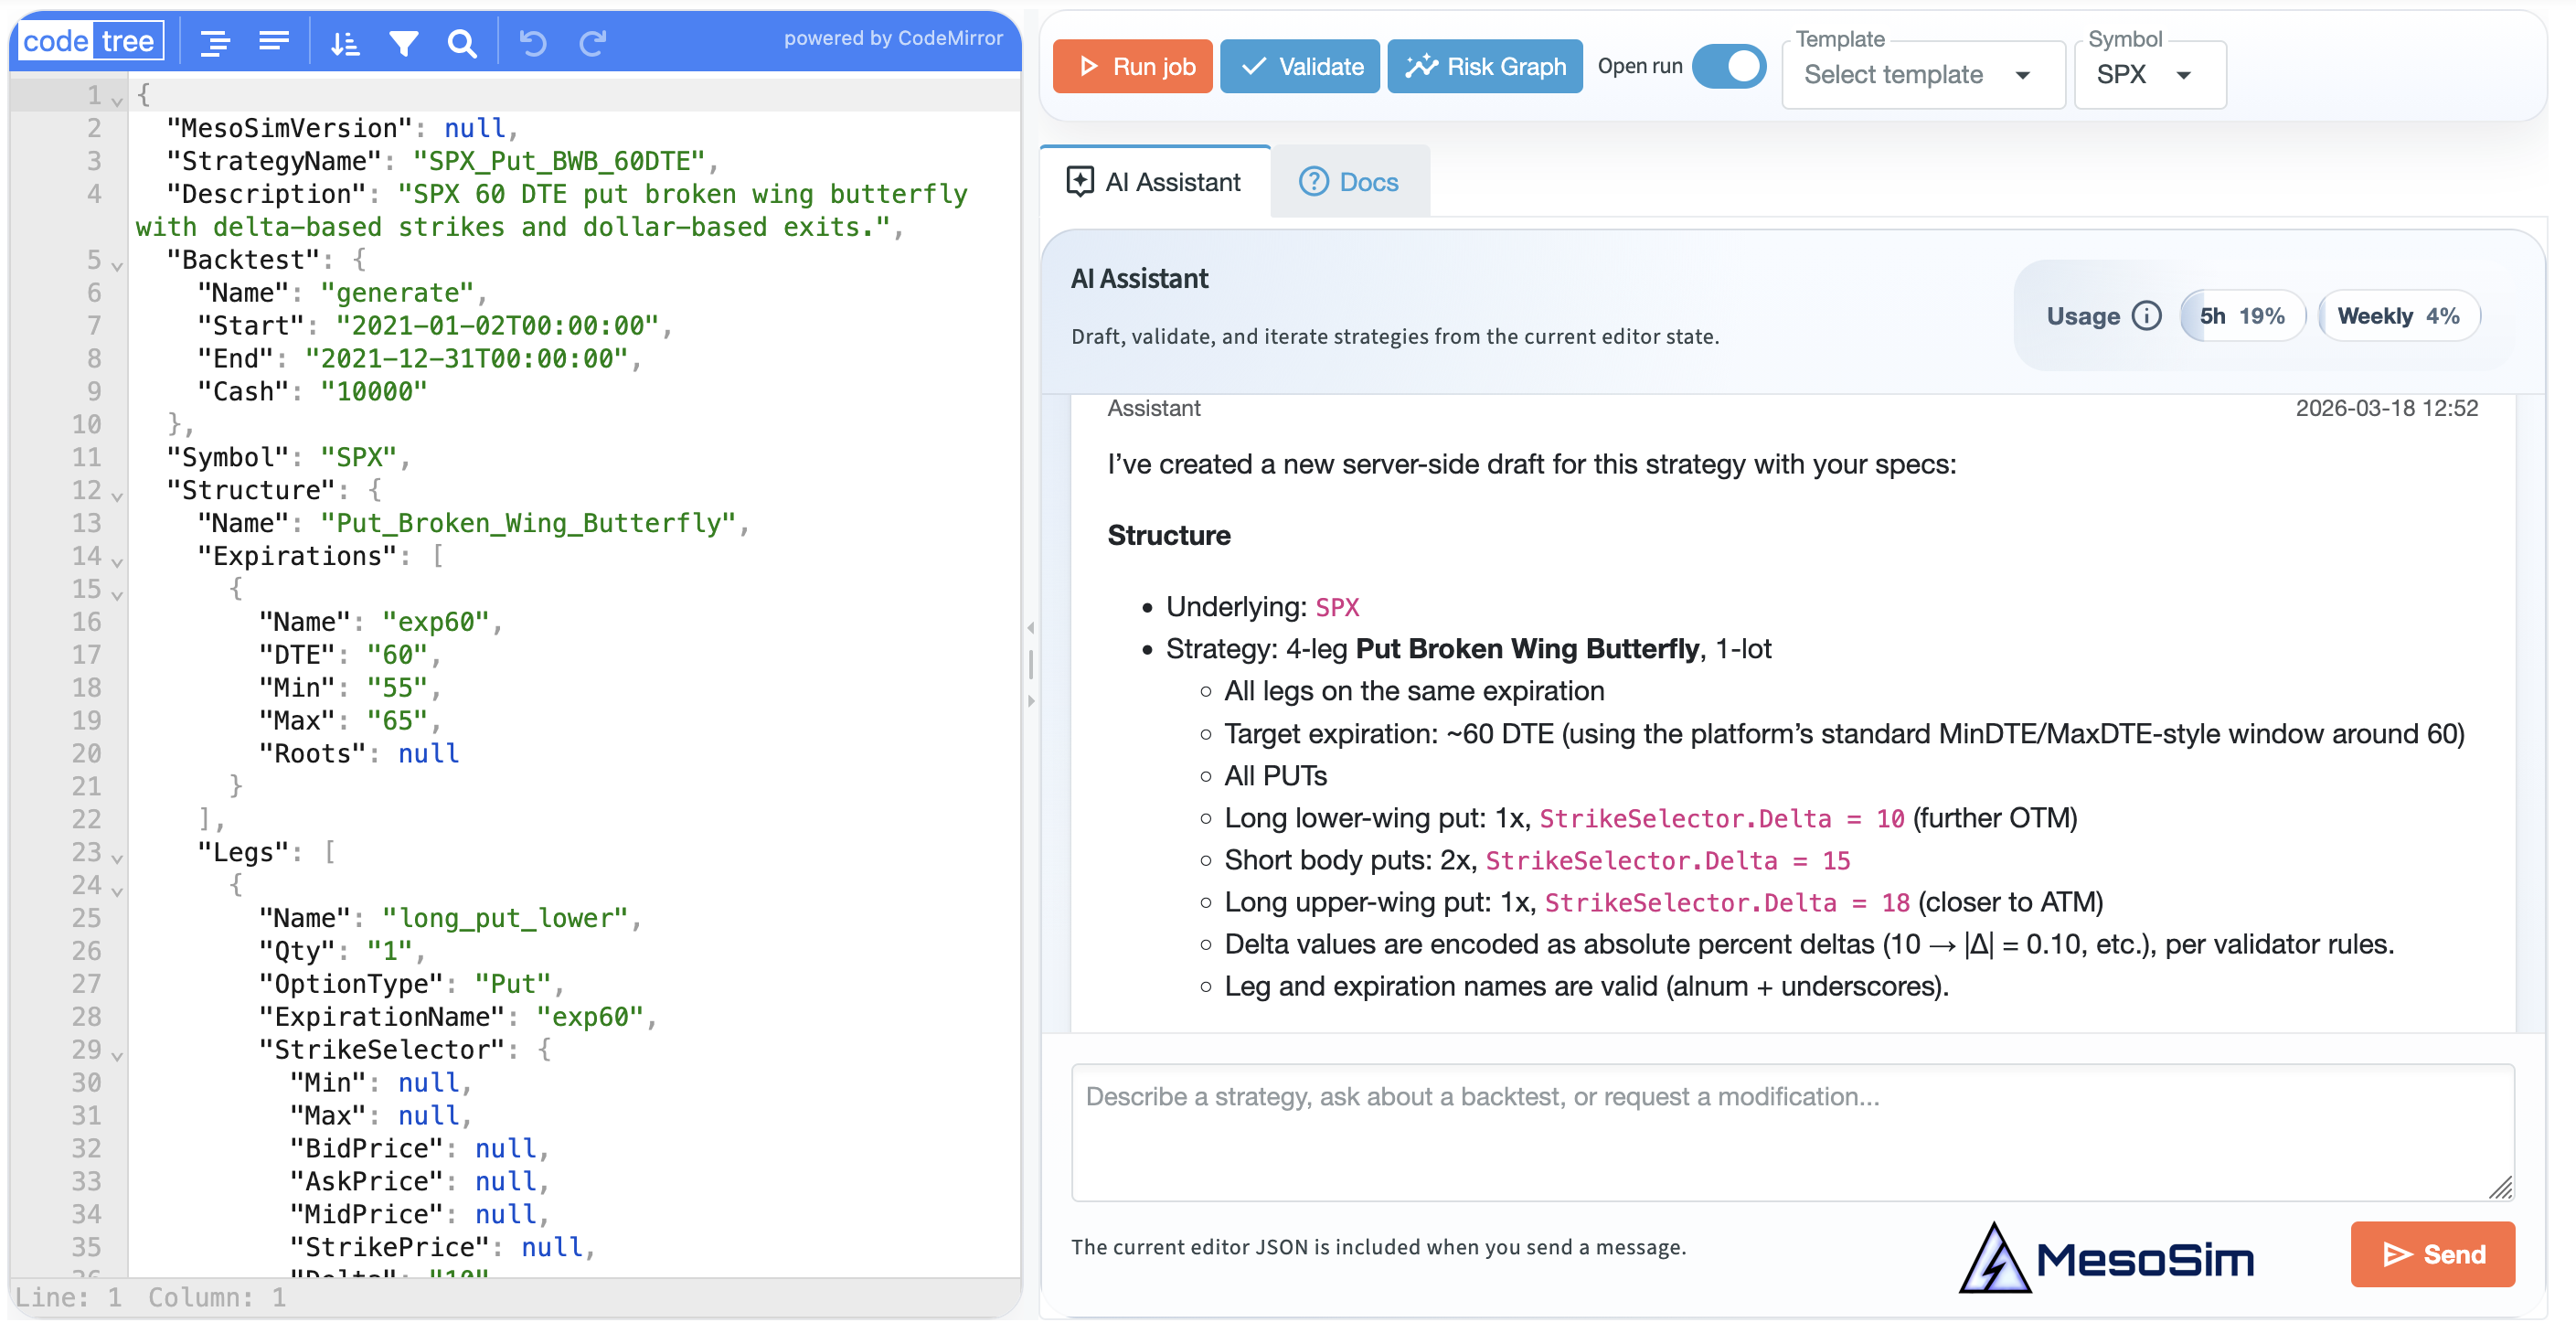
Task: Switch to the Docs tab
Action: (1349, 181)
